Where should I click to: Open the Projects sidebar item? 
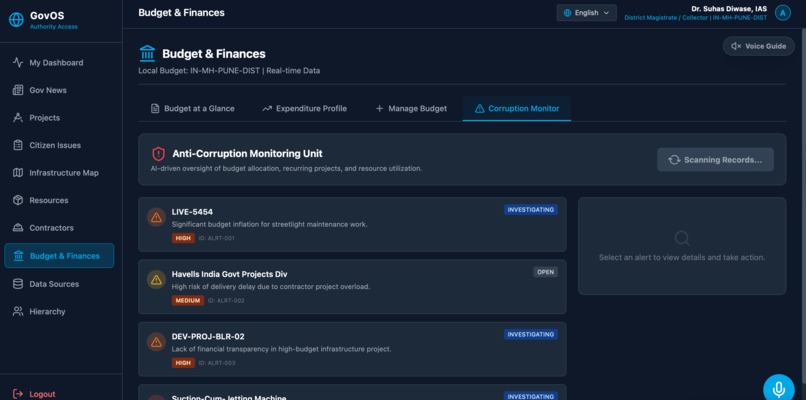click(59, 118)
